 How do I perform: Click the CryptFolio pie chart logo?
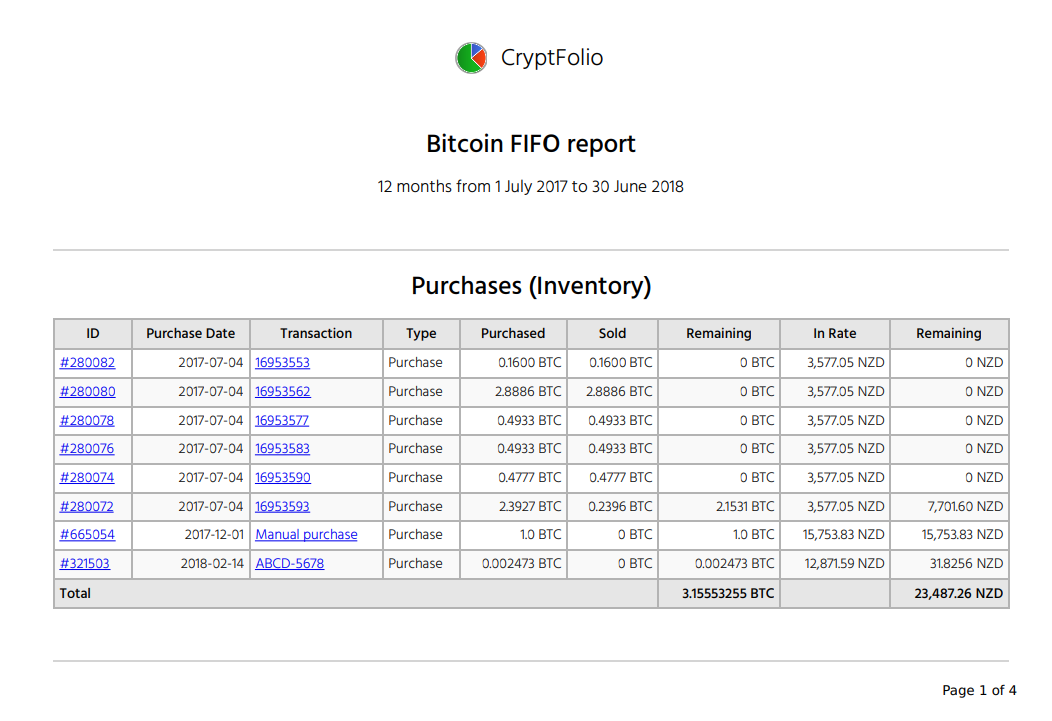click(470, 57)
